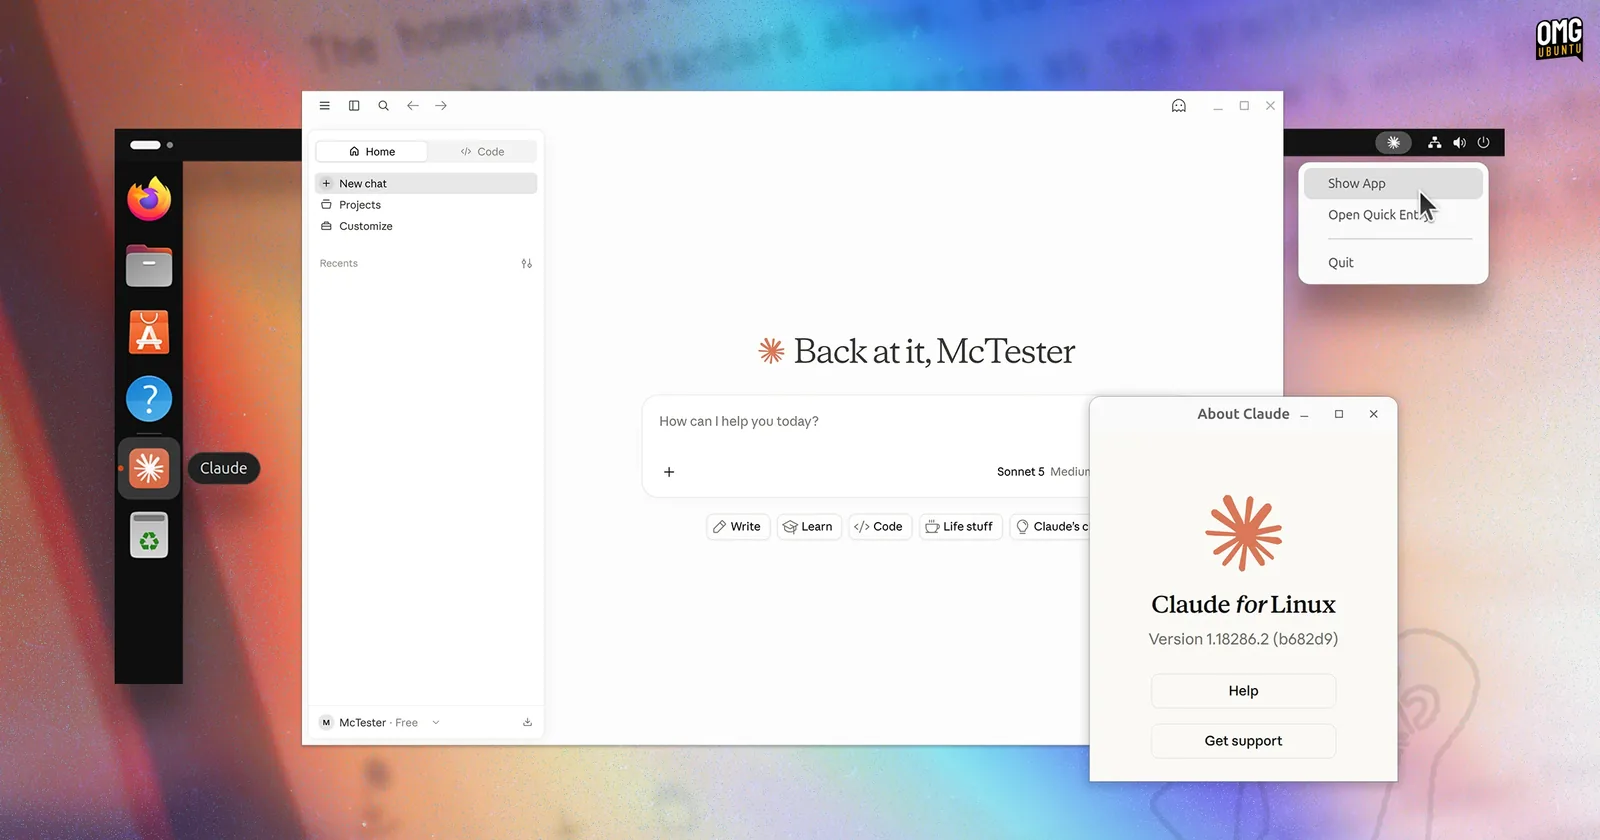The width and height of the screenshot is (1600, 840).
Task: Toggle the sidebar panel icon
Action: tap(354, 105)
